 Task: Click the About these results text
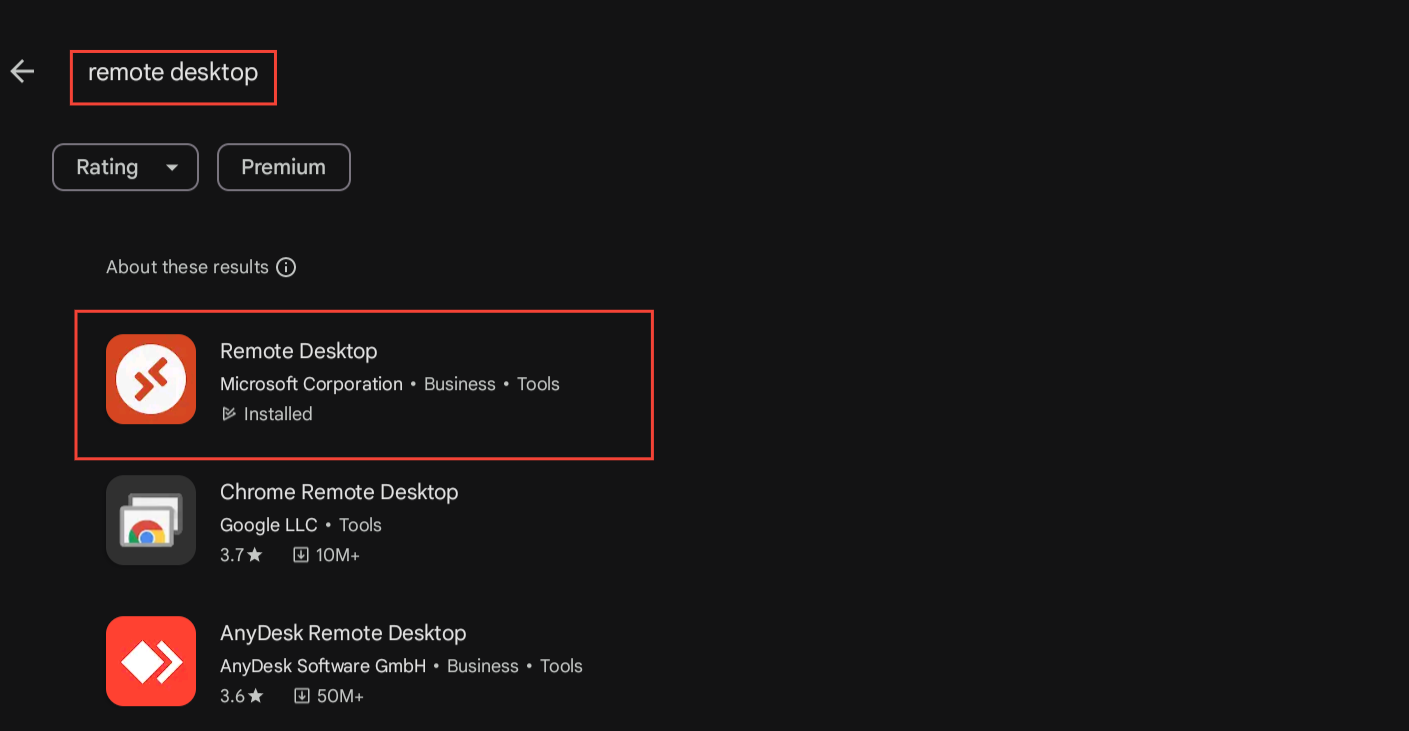click(187, 267)
